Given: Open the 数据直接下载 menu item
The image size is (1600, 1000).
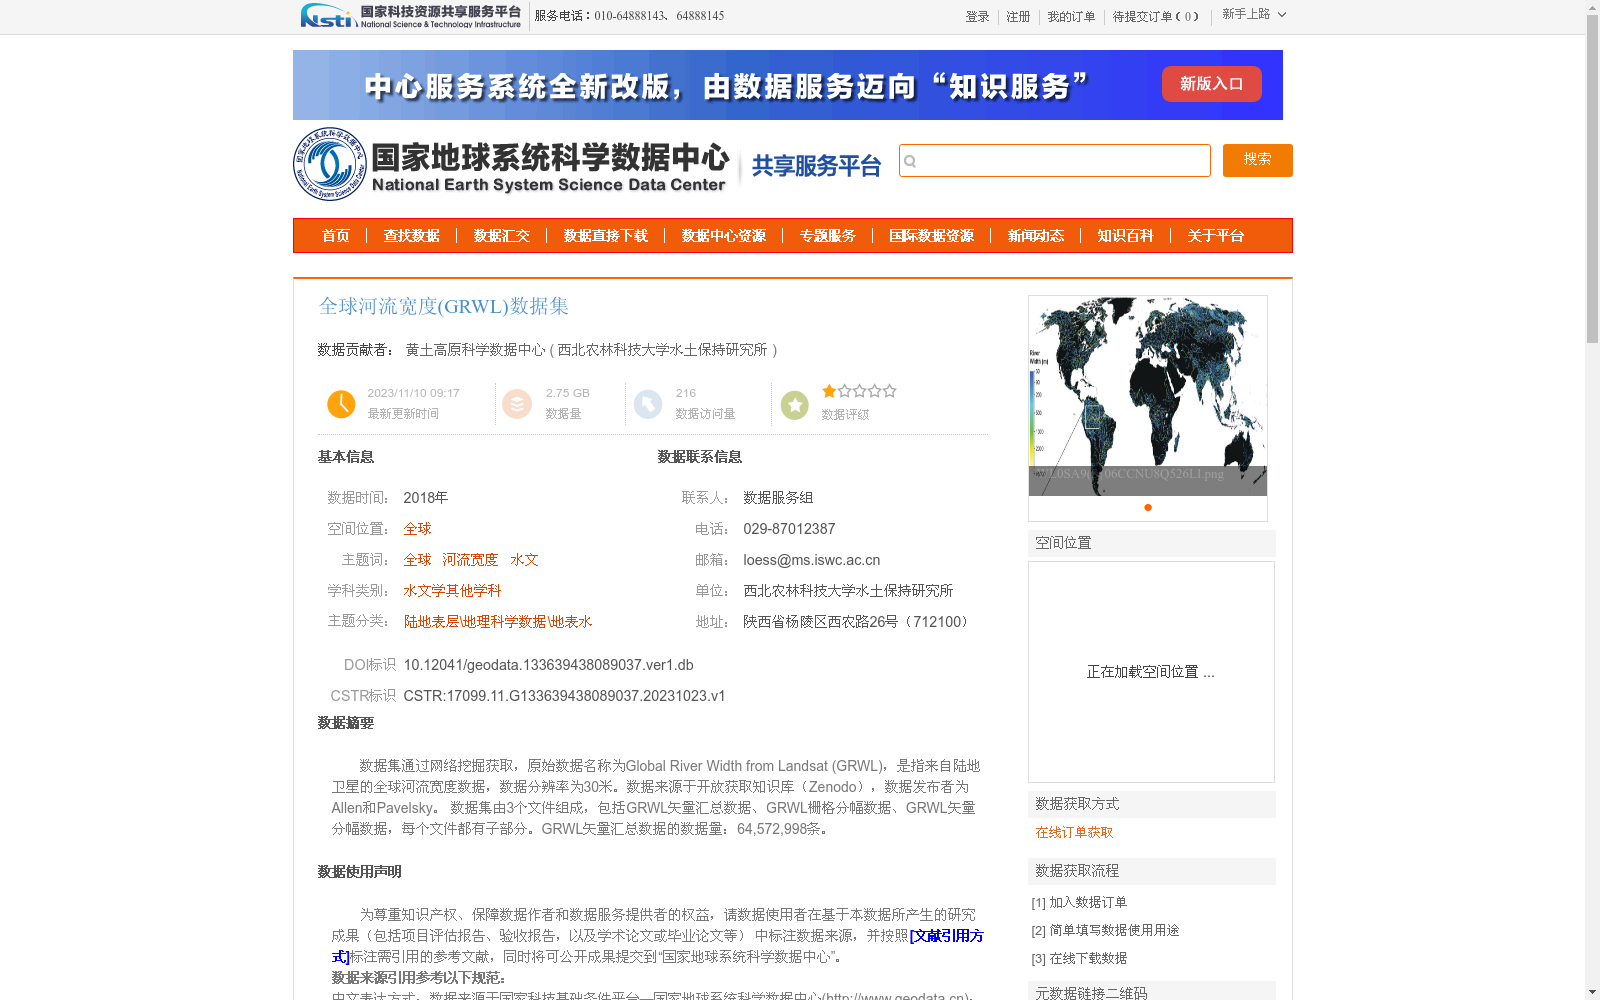Looking at the screenshot, I should coord(606,236).
